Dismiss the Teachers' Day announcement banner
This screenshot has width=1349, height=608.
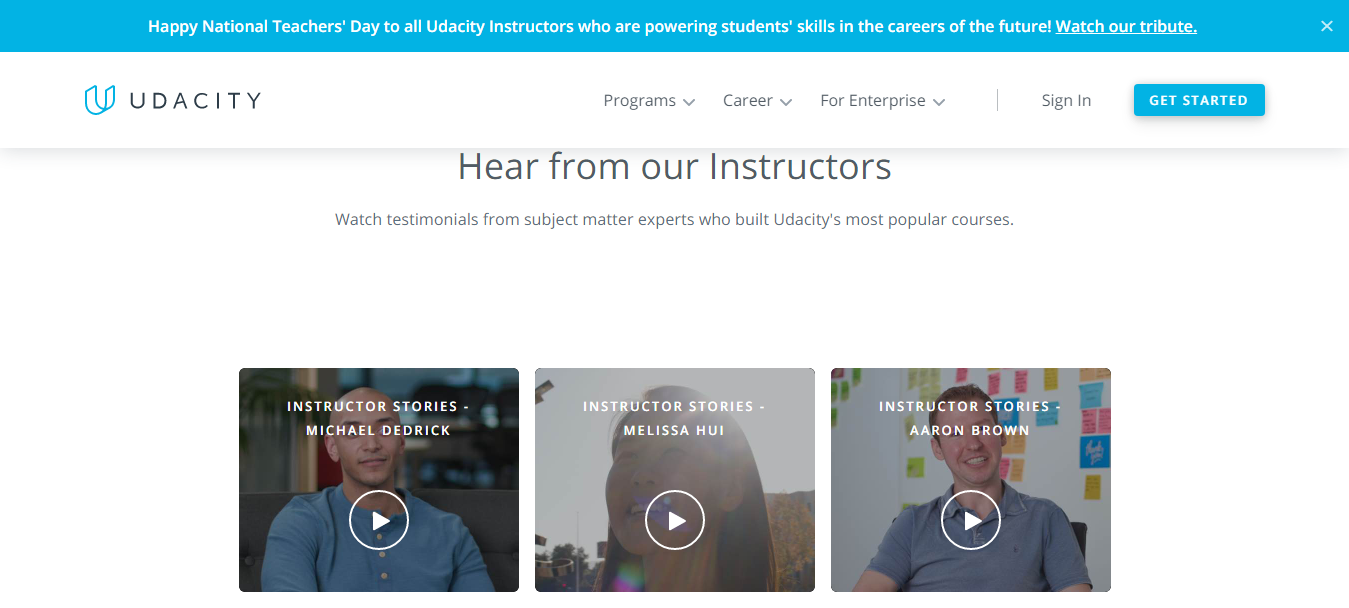click(x=1326, y=26)
